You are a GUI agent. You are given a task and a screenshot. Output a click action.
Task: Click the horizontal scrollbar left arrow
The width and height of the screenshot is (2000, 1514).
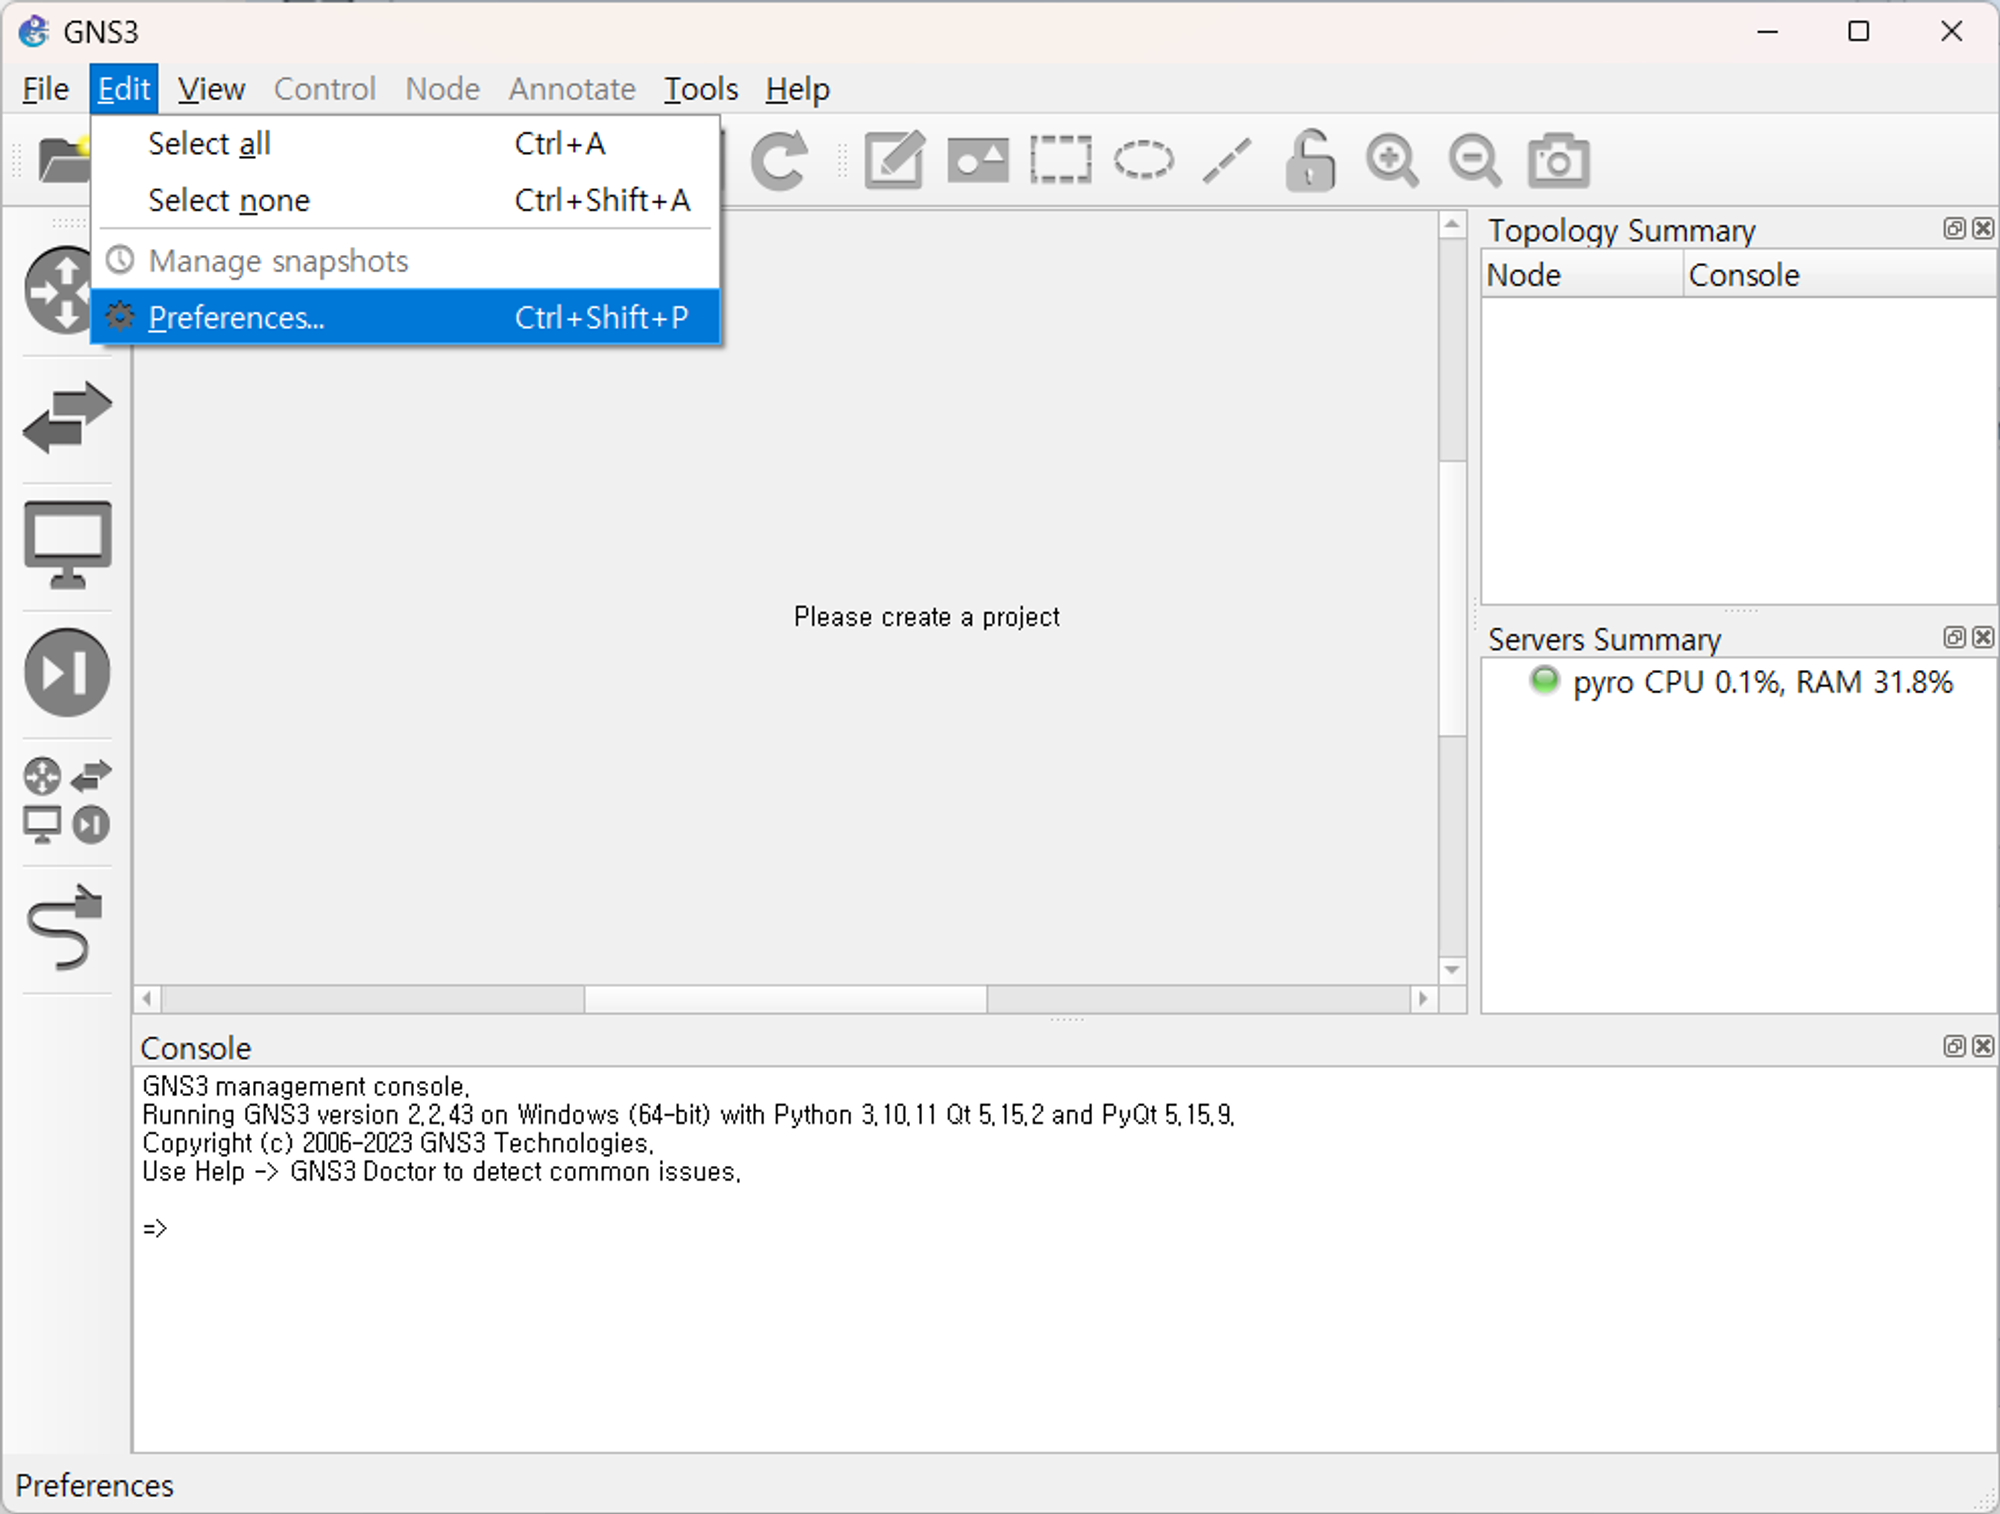pos(147,999)
